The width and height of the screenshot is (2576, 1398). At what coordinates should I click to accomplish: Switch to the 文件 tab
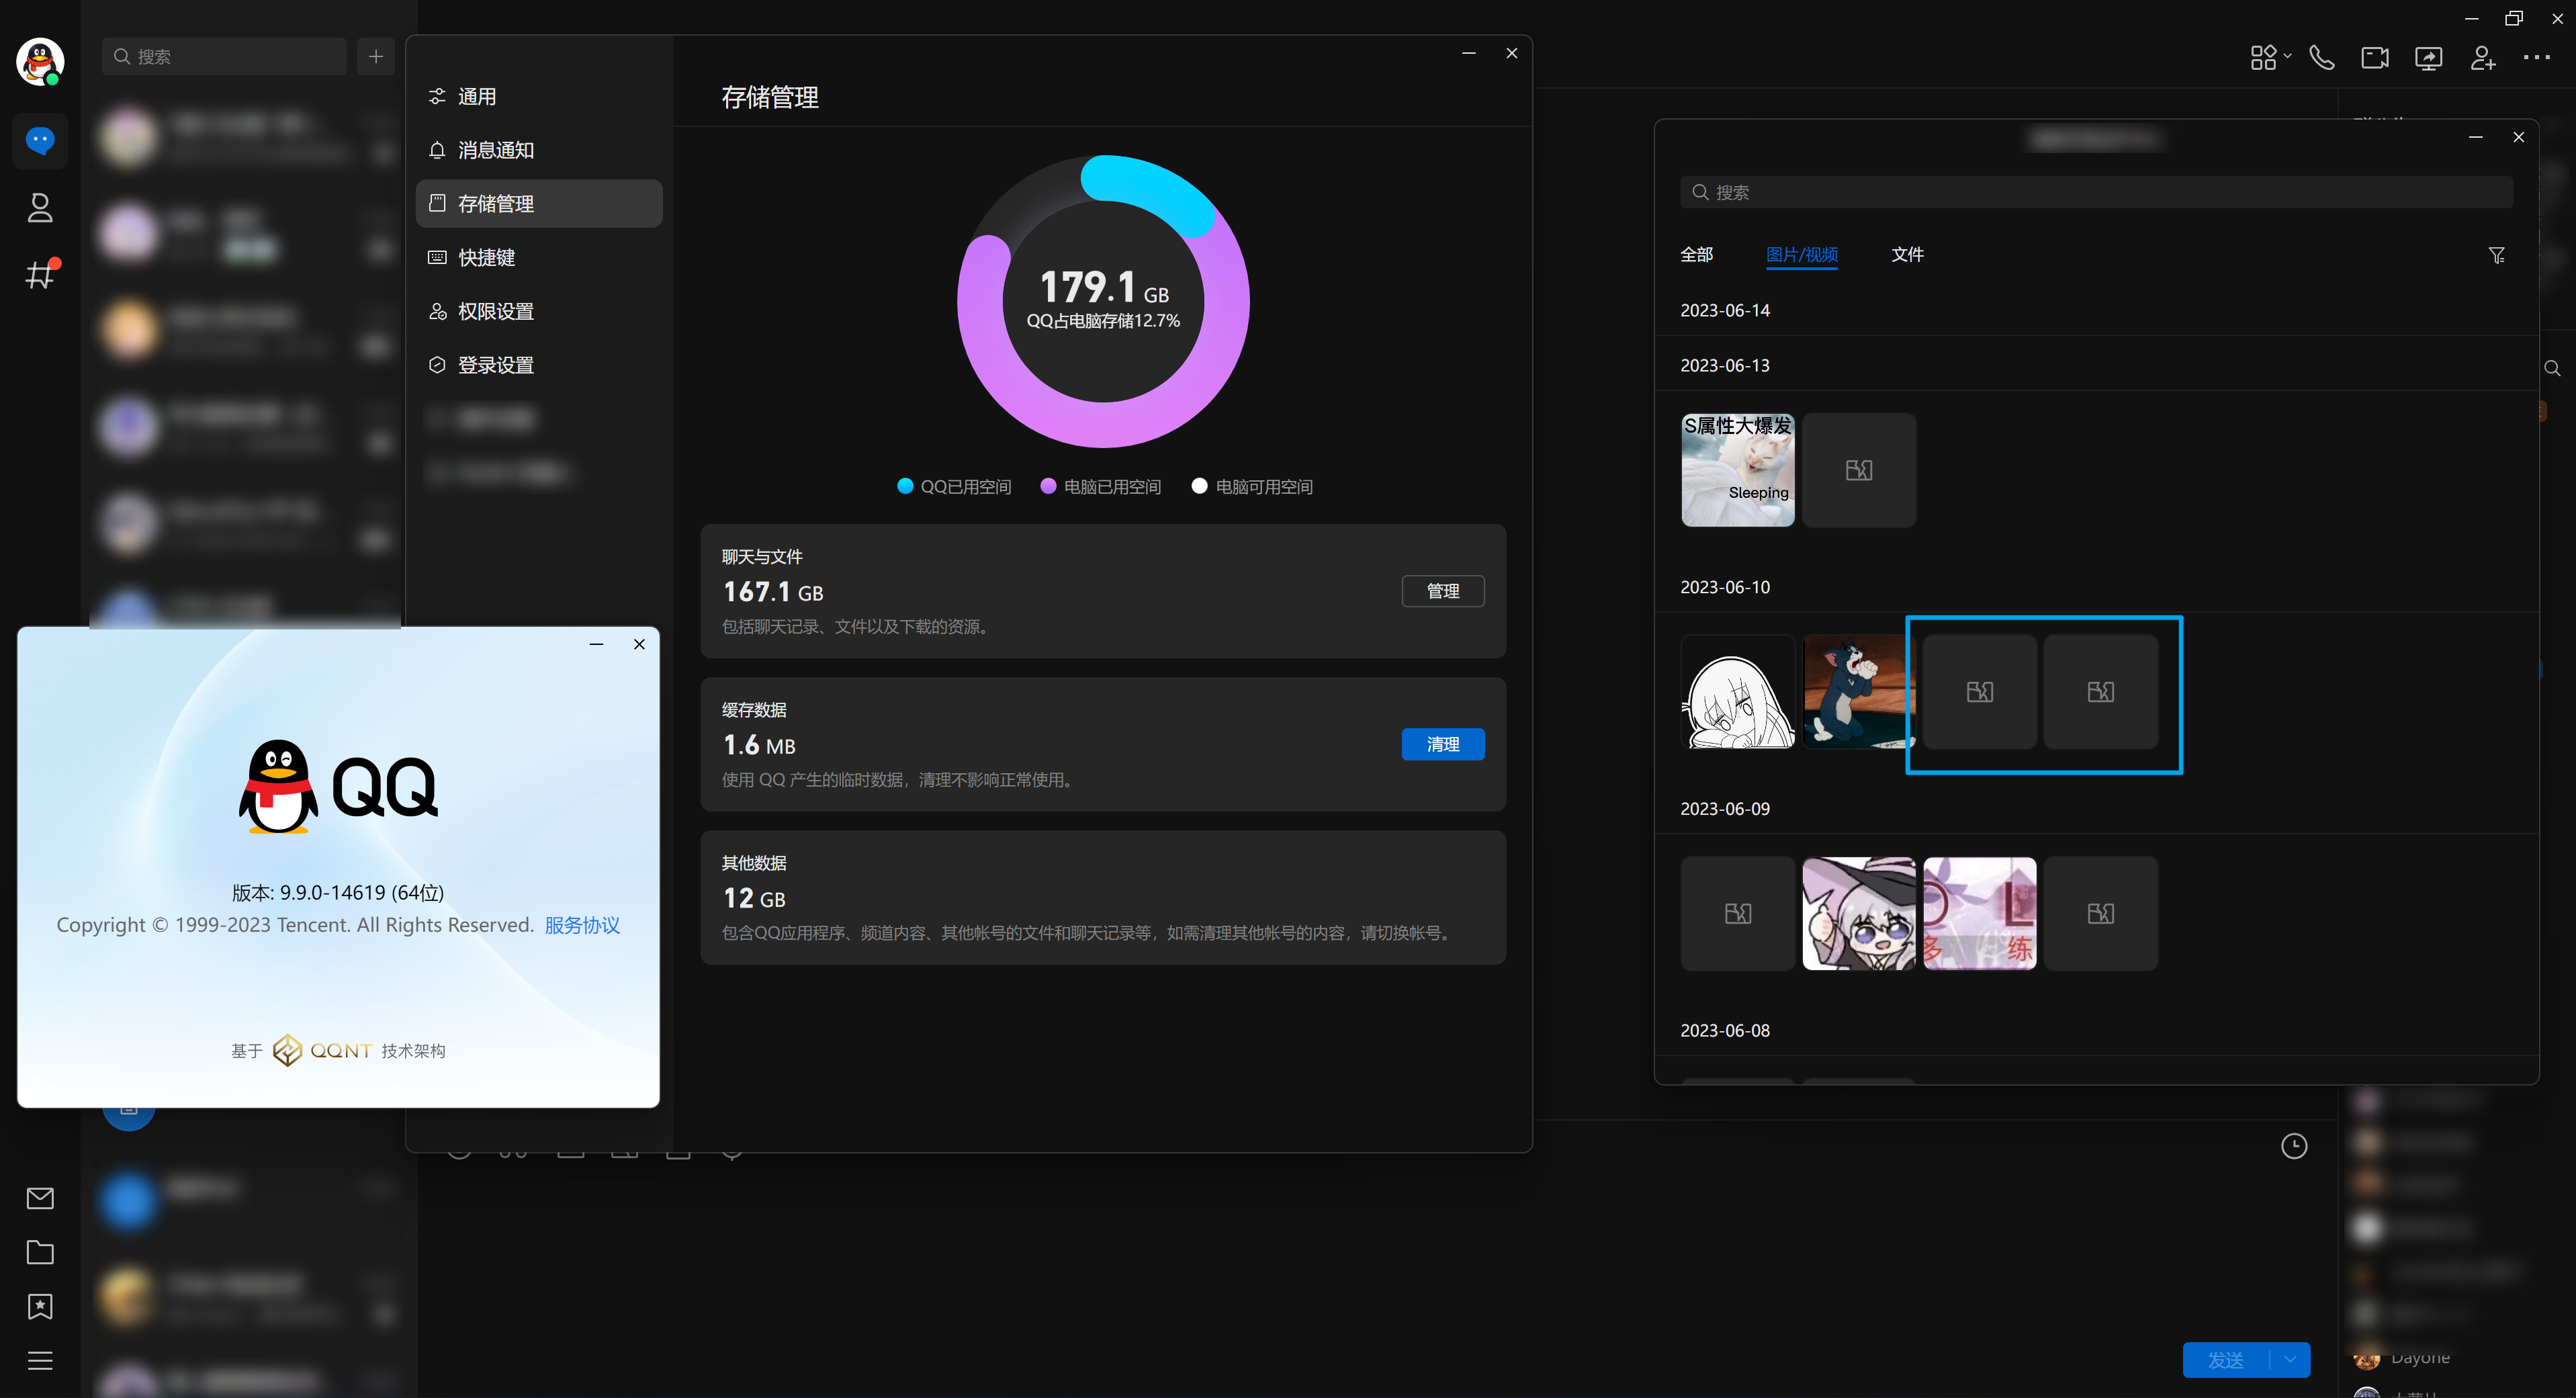point(1907,255)
